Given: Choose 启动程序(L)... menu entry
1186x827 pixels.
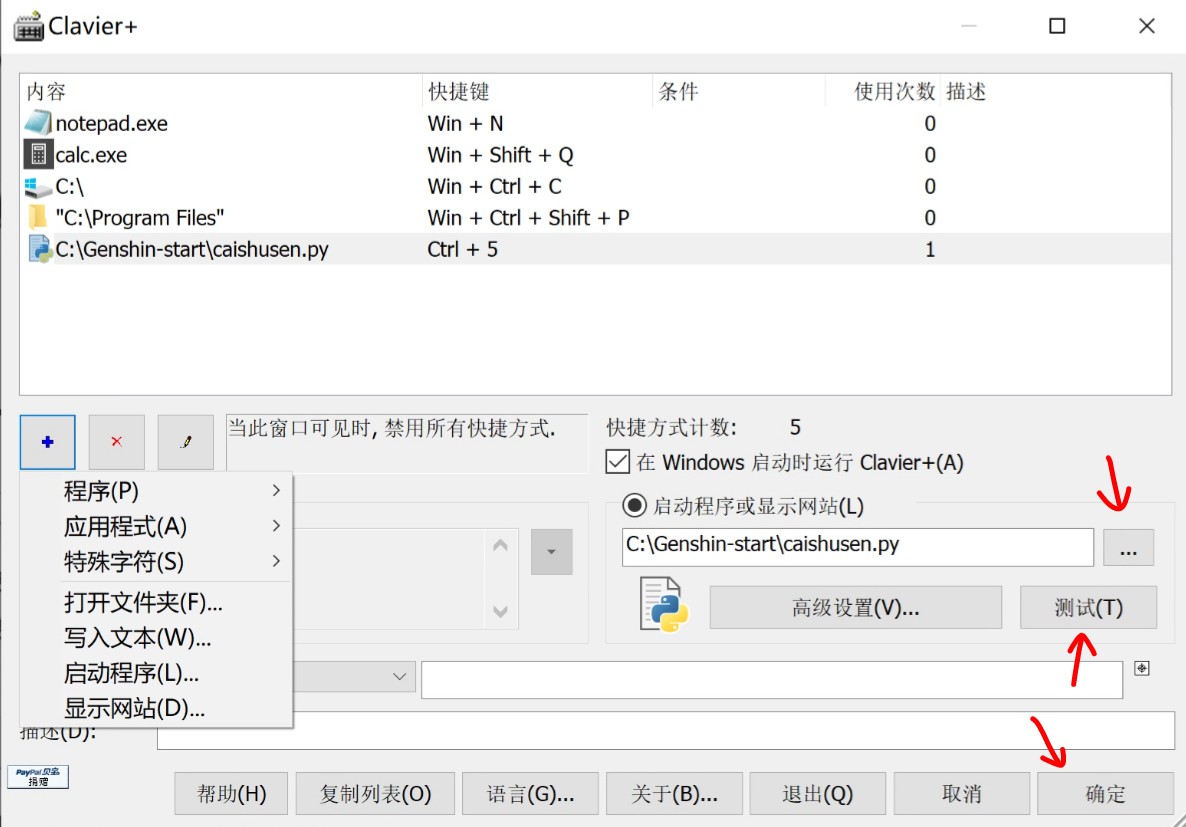Looking at the screenshot, I should coord(156,673).
